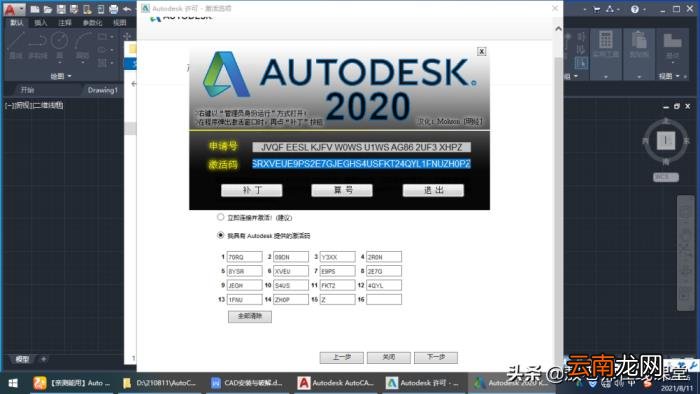Image resolution: width=700 pixels, height=394 pixels.
Task: Expand the ribbon panel dropdown below the calculator icon
Action: click(x=606, y=77)
